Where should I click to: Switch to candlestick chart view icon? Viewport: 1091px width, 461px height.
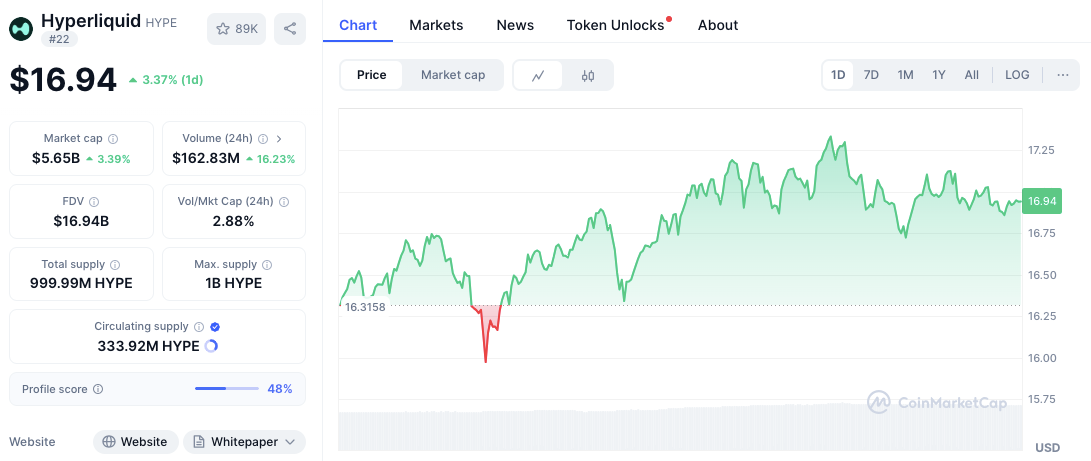click(588, 76)
